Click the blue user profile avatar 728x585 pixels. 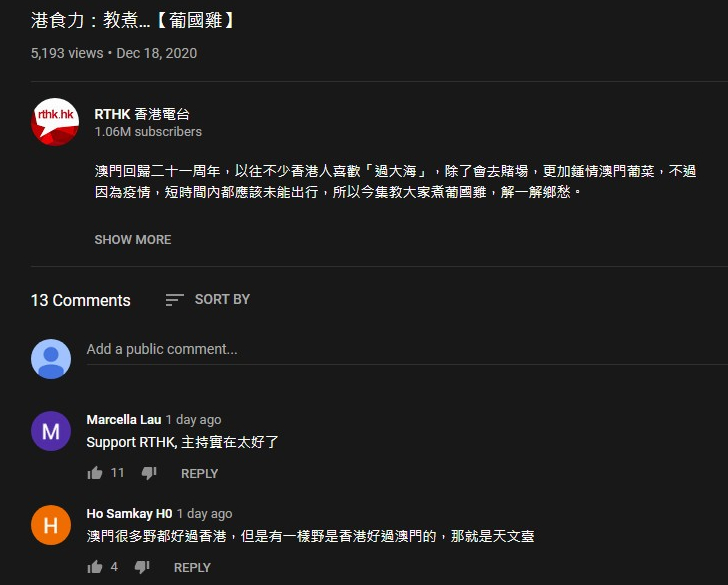pos(51,359)
